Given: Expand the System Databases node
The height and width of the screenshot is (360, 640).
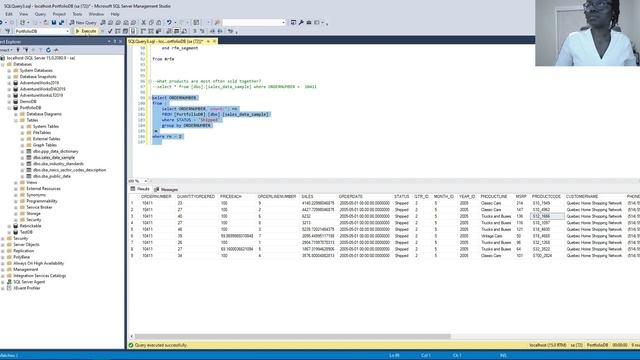Looking at the screenshot, I should tap(9, 70).
